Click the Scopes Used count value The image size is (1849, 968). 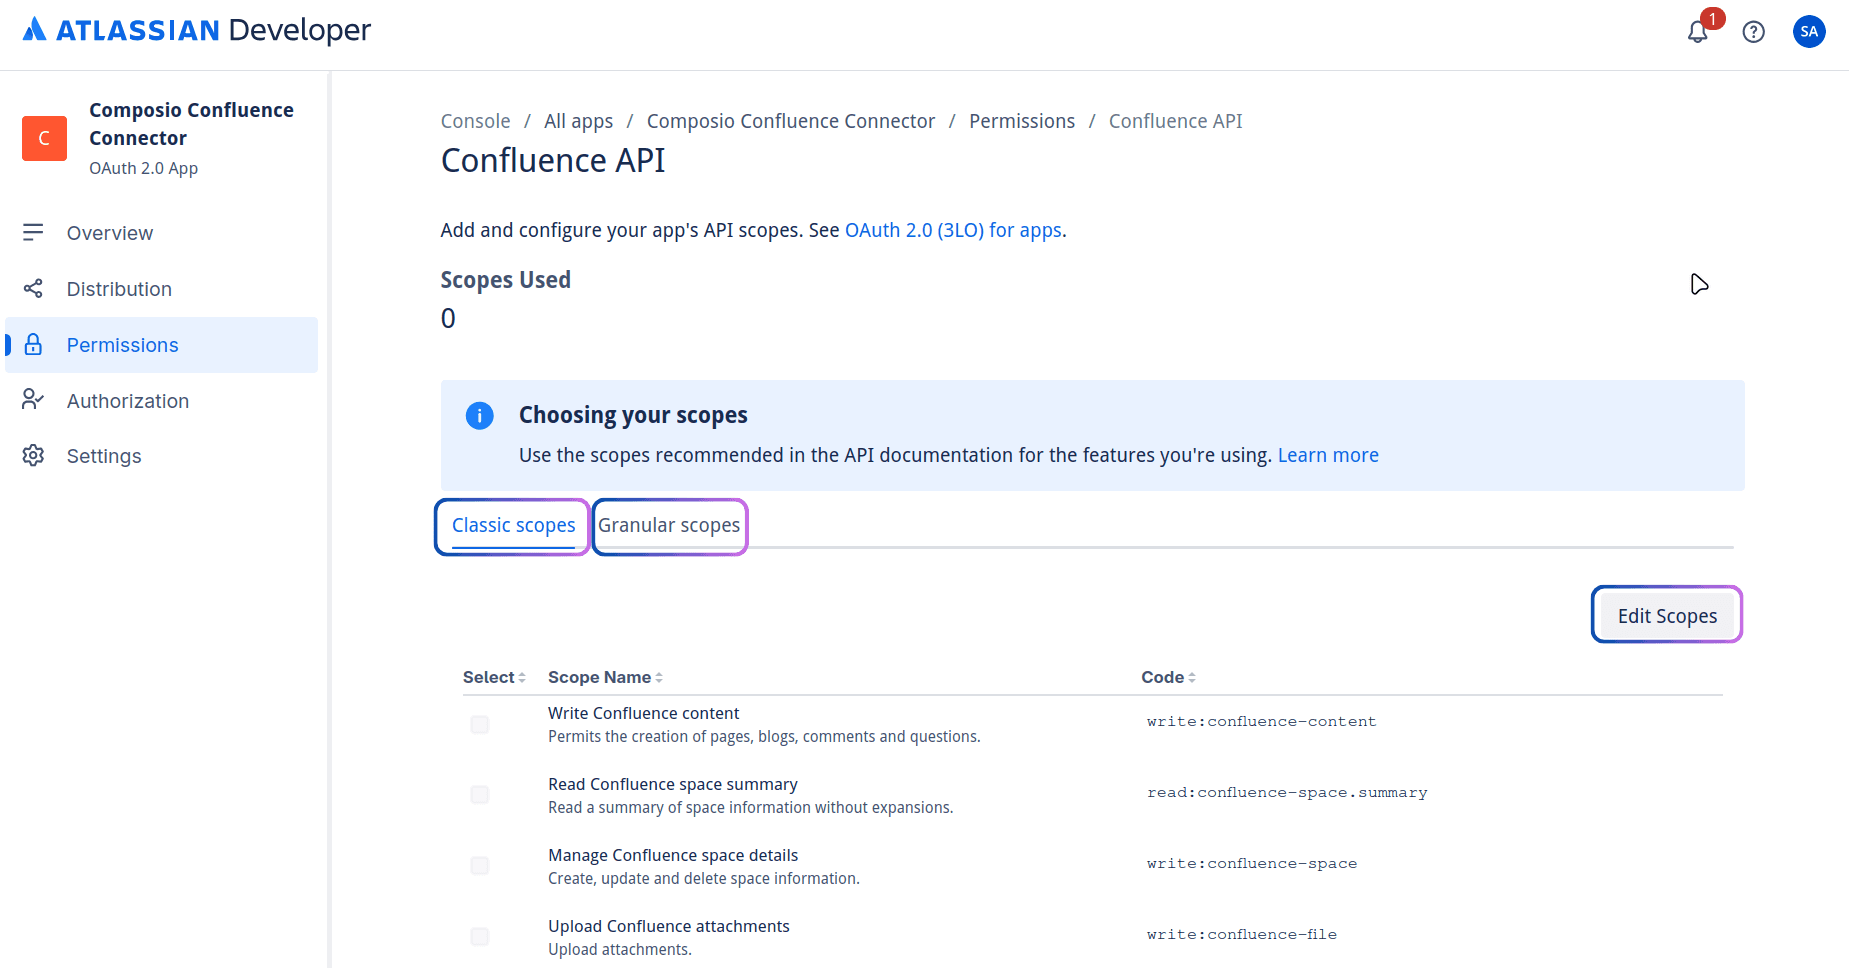(x=448, y=318)
